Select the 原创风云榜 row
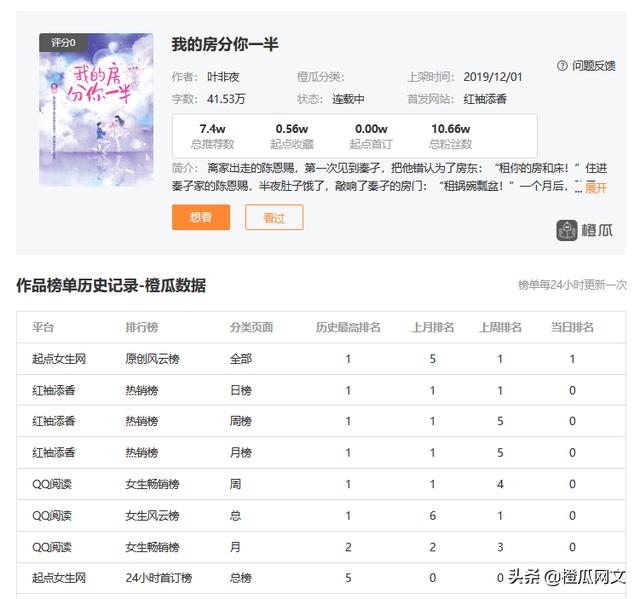Screen dimensions: 640x599 pyautogui.click(x=321, y=359)
